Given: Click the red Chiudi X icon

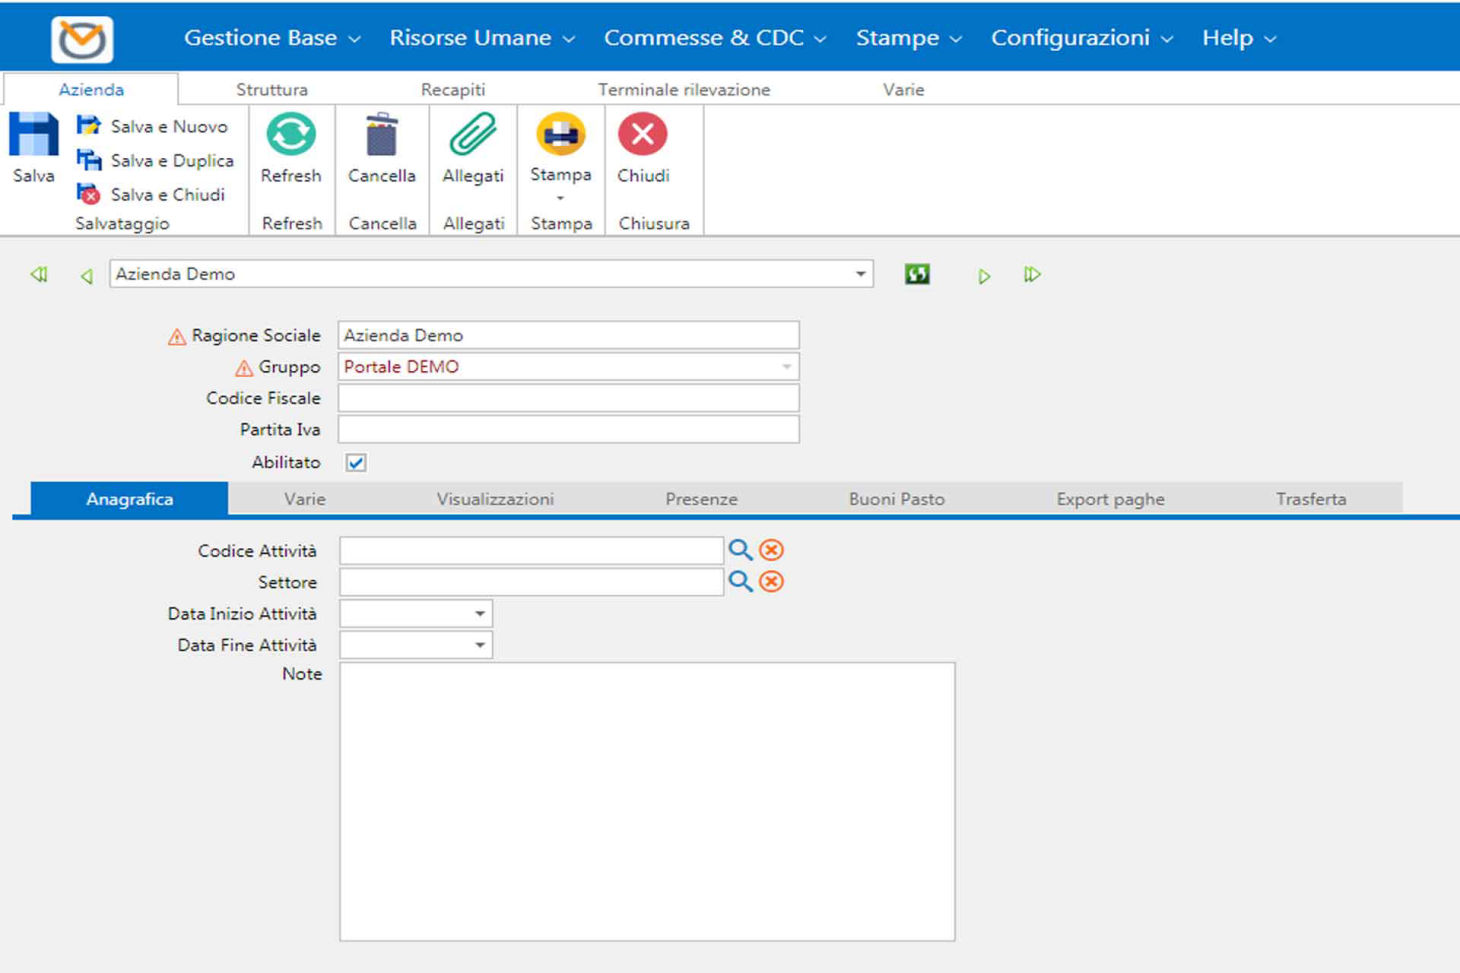Looking at the screenshot, I should click(643, 134).
